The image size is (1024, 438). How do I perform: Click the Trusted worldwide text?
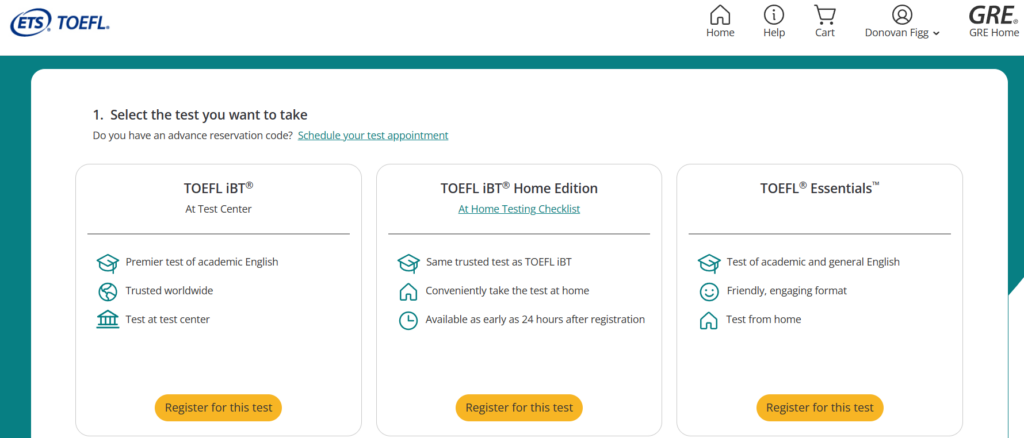click(169, 290)
